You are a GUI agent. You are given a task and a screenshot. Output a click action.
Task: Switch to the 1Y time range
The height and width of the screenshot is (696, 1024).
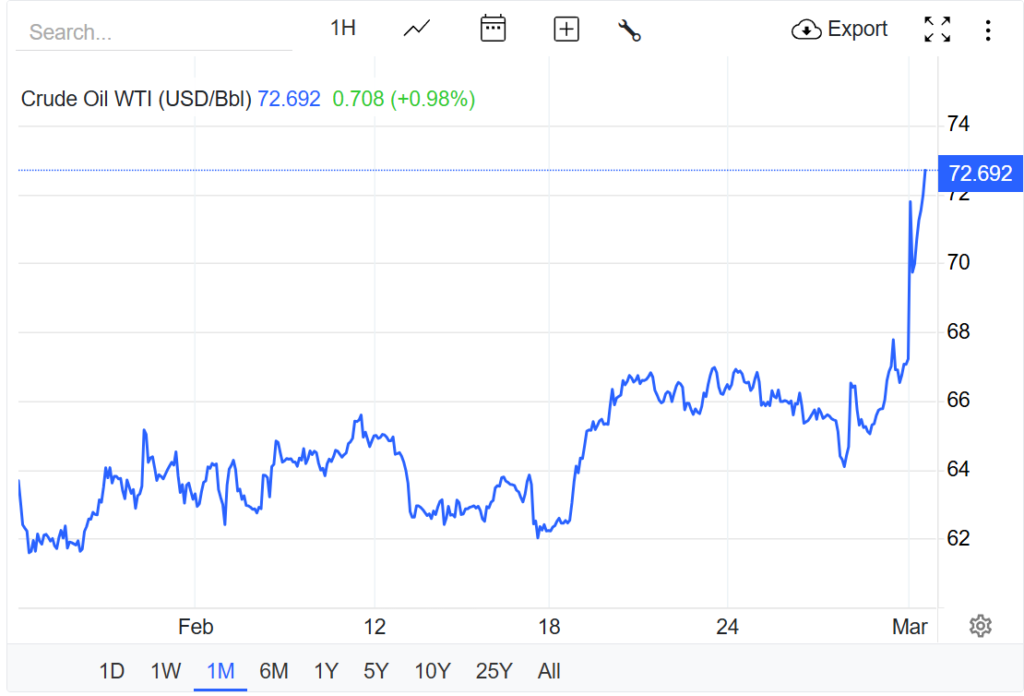click(x=326, y=670)
